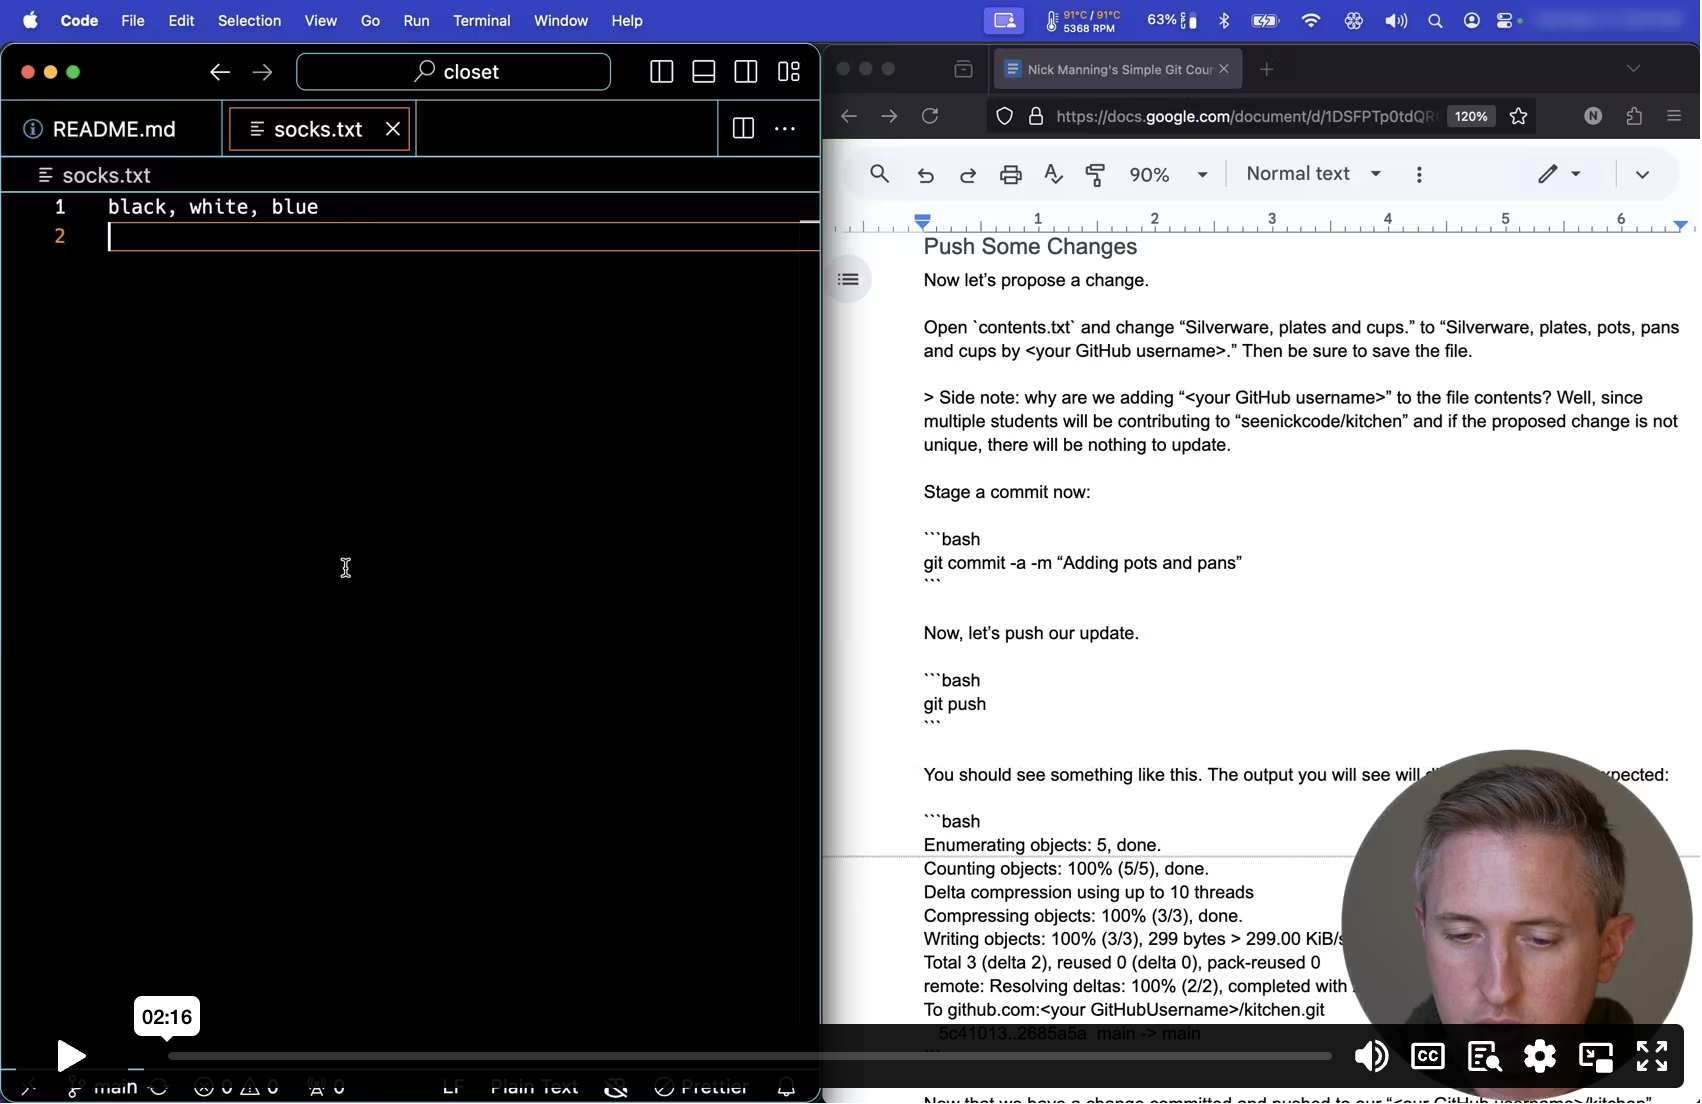The image size is (1702, 1104).
Task: Toggle the secondary side bar in VS Code
Action: (x=746, y=72)
